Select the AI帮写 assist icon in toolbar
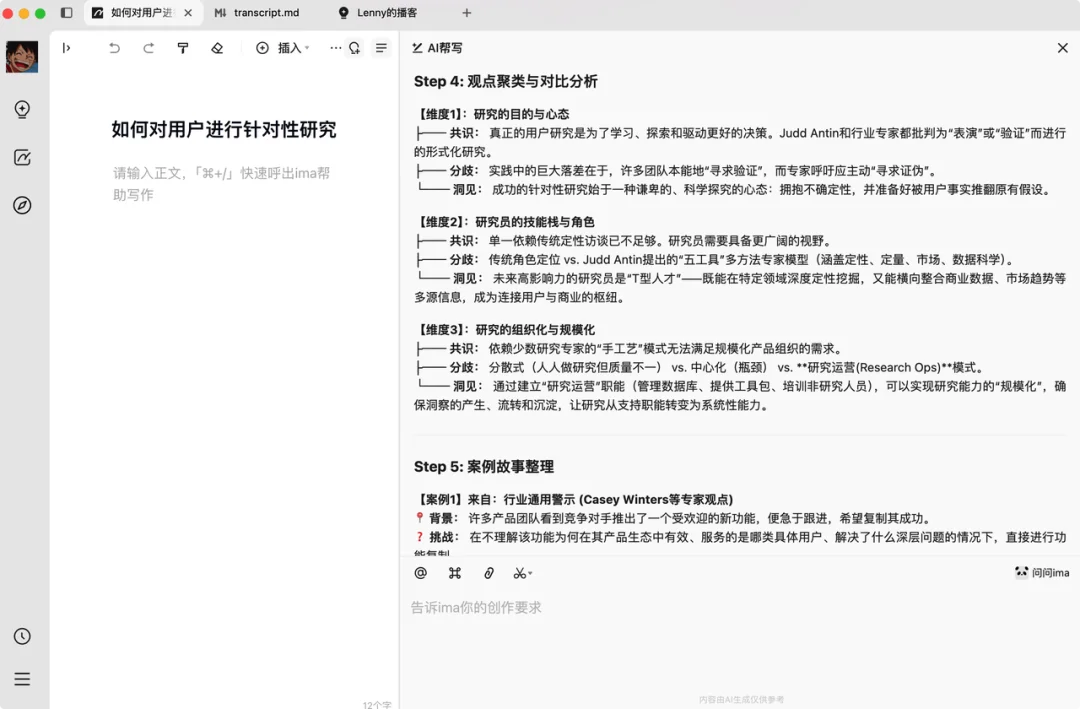Viewport: 1080px width, 709px height. point(355,48)
